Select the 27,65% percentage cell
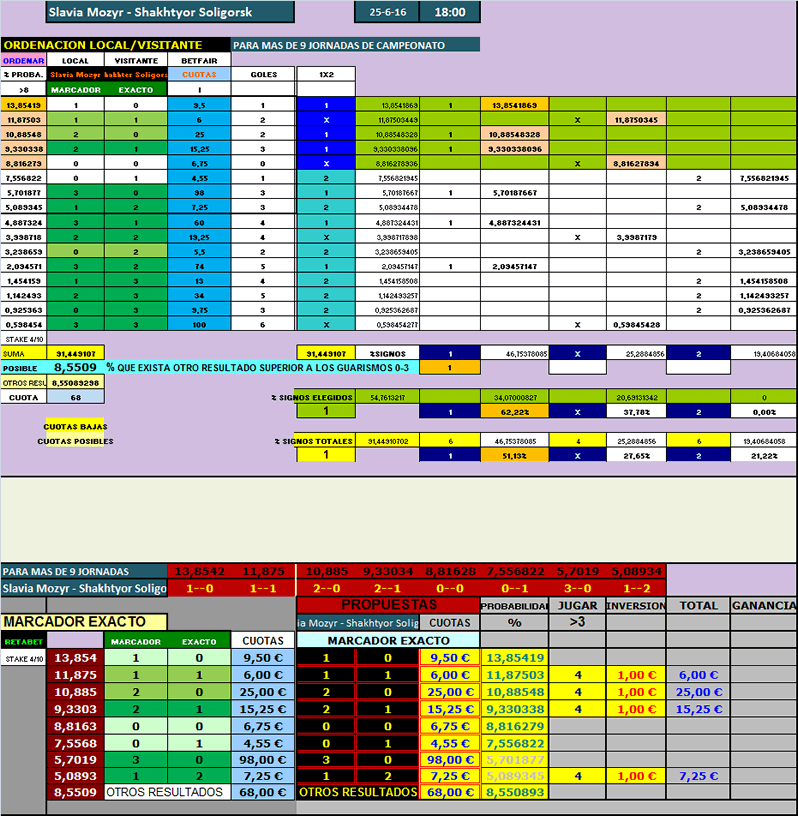 pos(636,456)
